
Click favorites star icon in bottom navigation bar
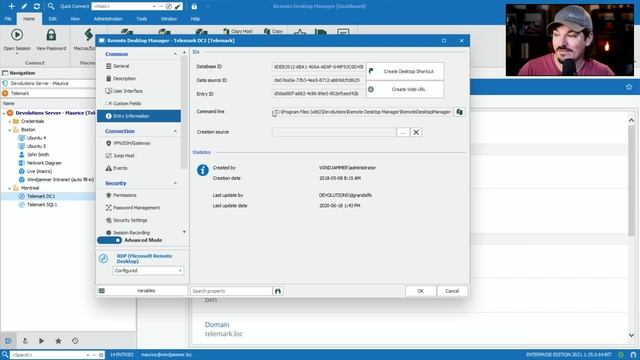58,341
